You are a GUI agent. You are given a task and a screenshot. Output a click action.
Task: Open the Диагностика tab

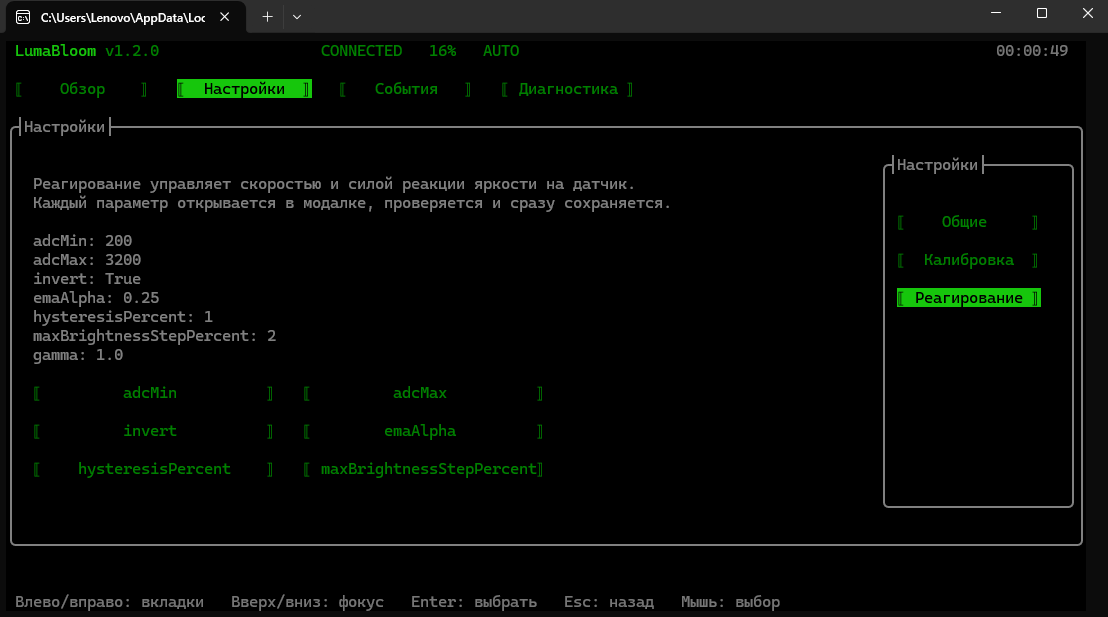567,89
